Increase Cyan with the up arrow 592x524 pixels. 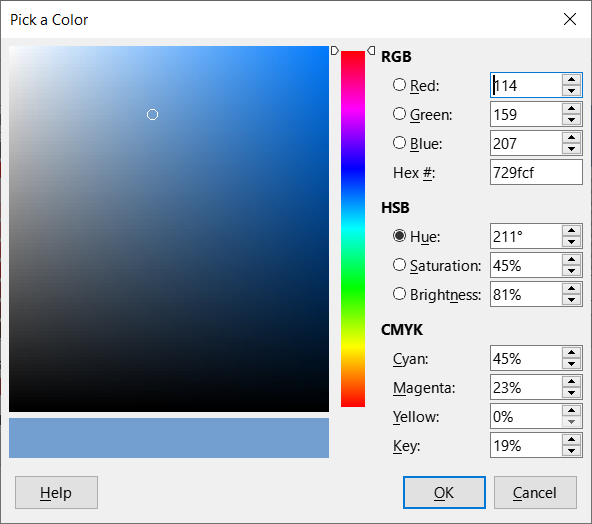click(x=571, y=352)
